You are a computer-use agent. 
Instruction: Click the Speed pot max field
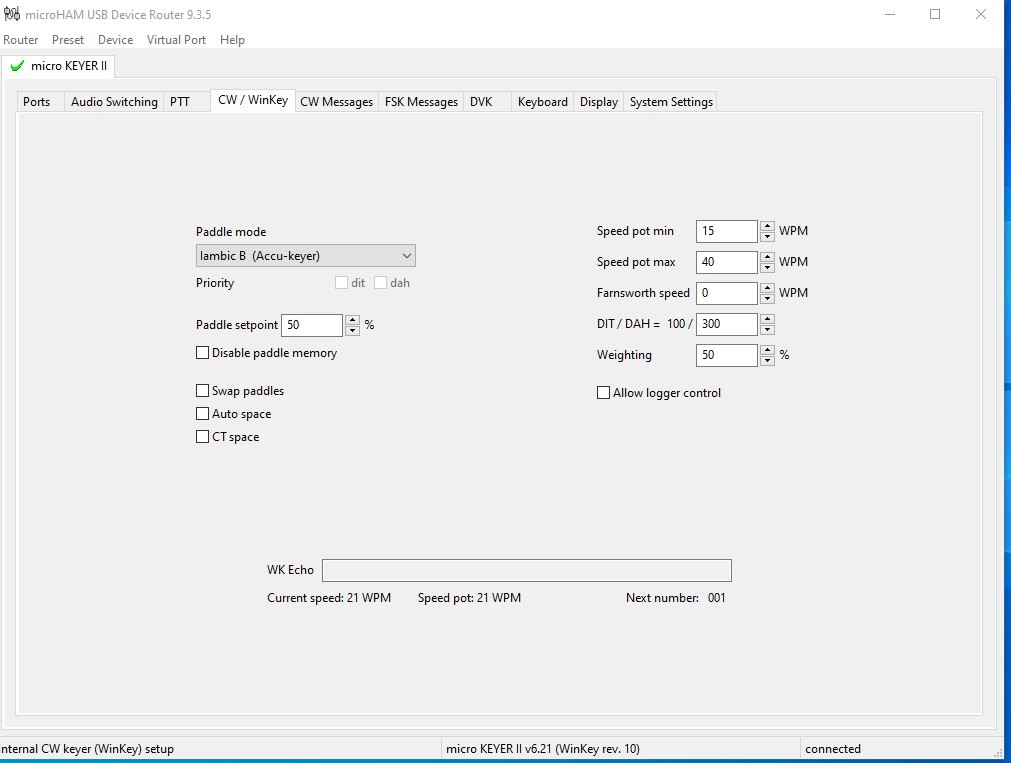[727, 263]
